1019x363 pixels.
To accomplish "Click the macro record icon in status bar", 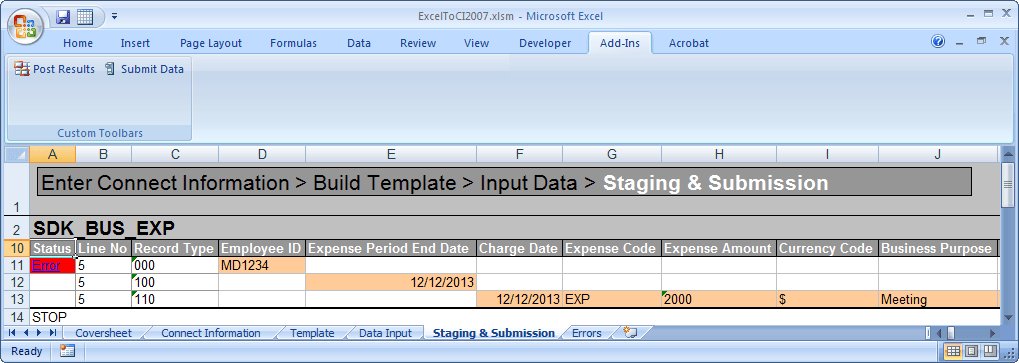I will (67, 351).
